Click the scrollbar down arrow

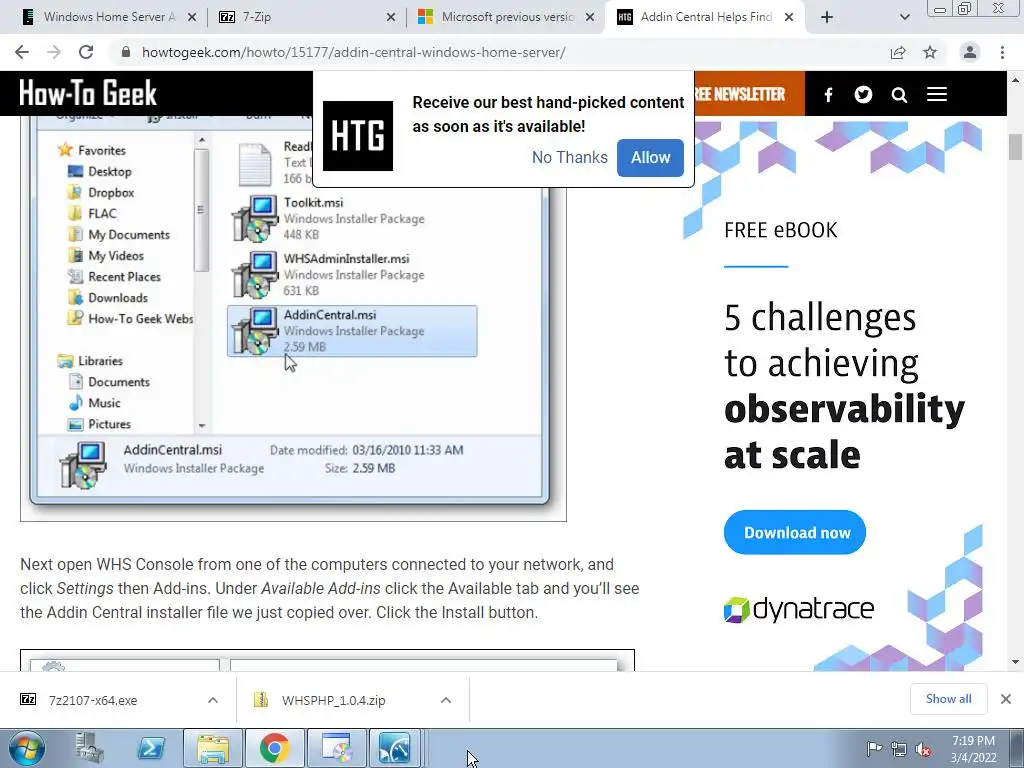pyautogui.click(x=1015, y=662)
